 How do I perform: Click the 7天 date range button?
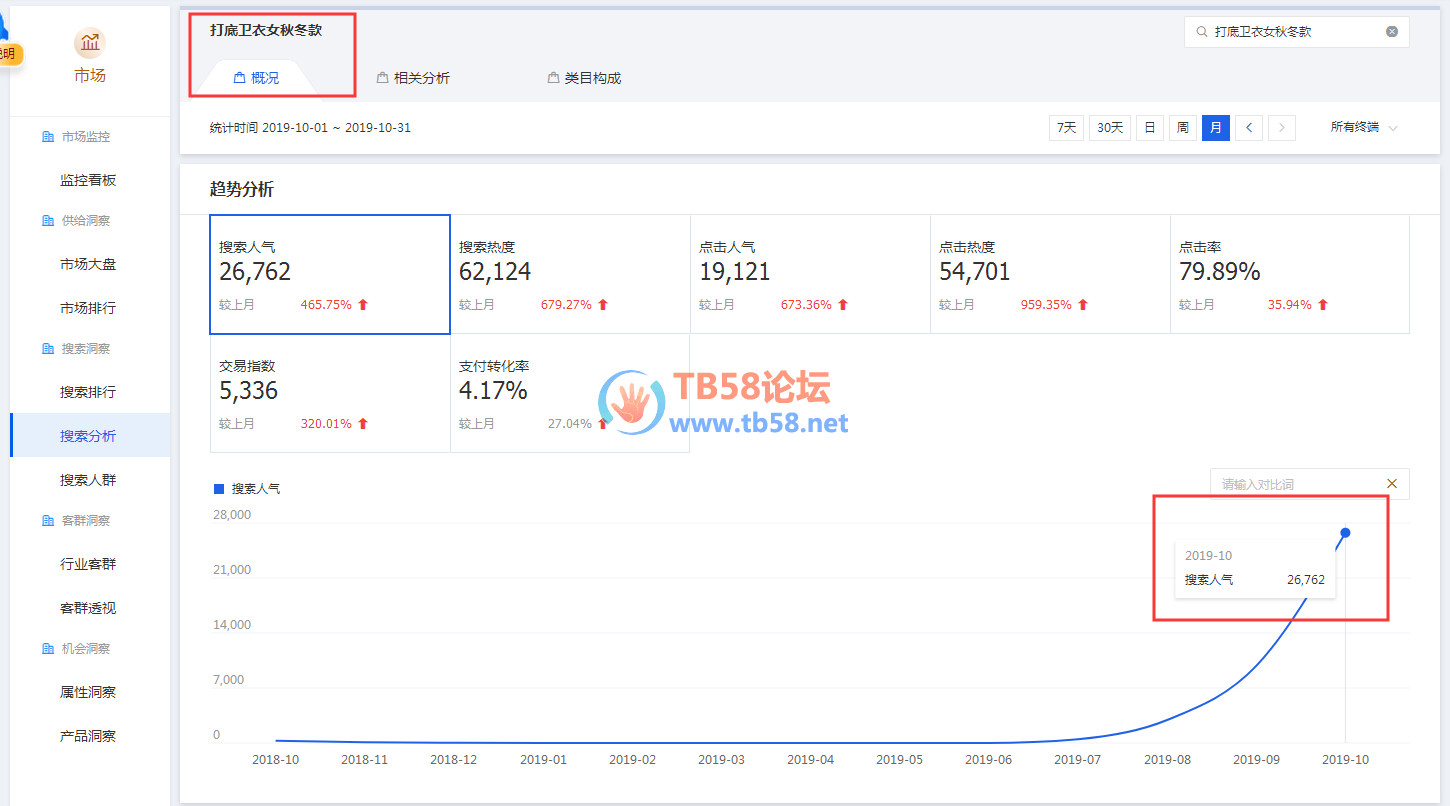click(1066, 128)
